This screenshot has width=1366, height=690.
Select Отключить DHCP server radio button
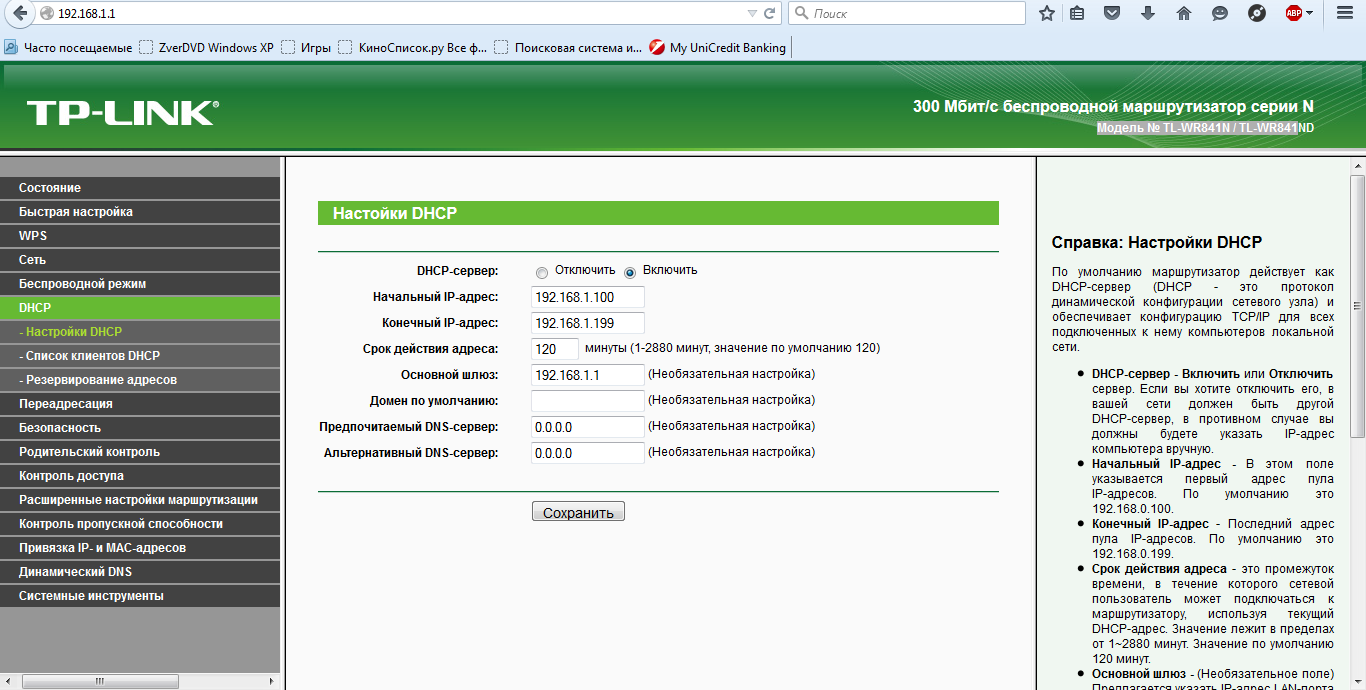(542, 272)
